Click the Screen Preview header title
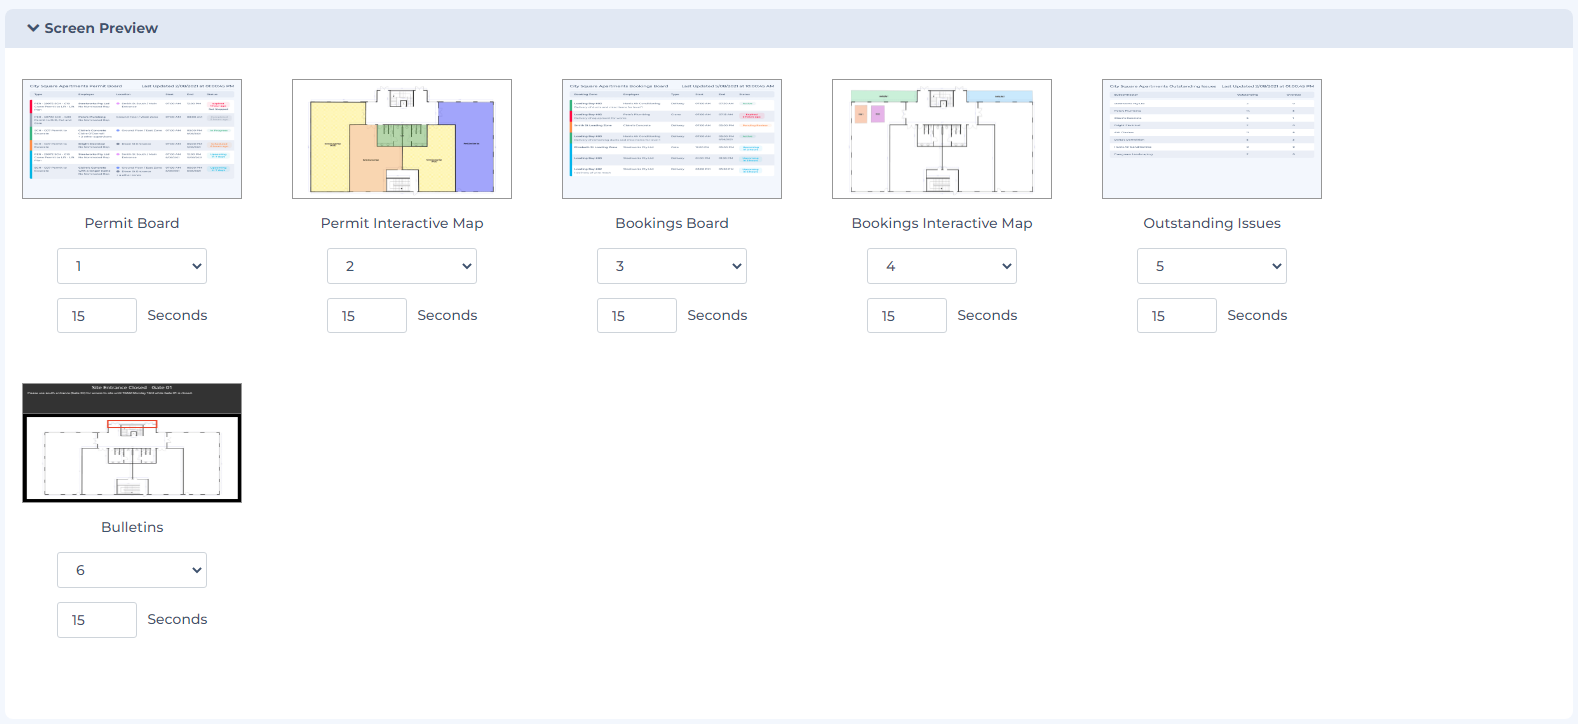The width and height of the screenshot is (1578, 724). [101, 28]
